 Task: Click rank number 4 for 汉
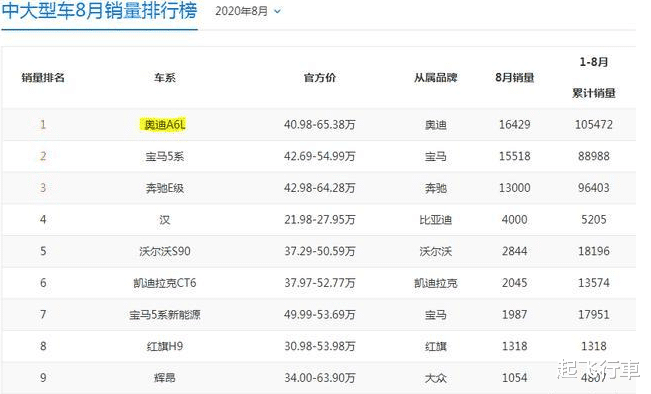click(43, 219)
